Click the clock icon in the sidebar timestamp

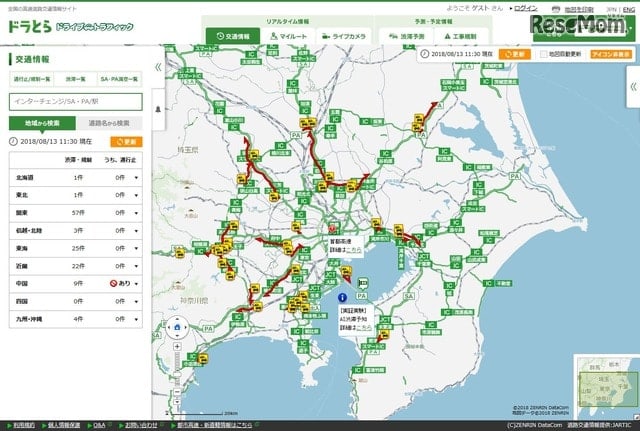point(13,141)
